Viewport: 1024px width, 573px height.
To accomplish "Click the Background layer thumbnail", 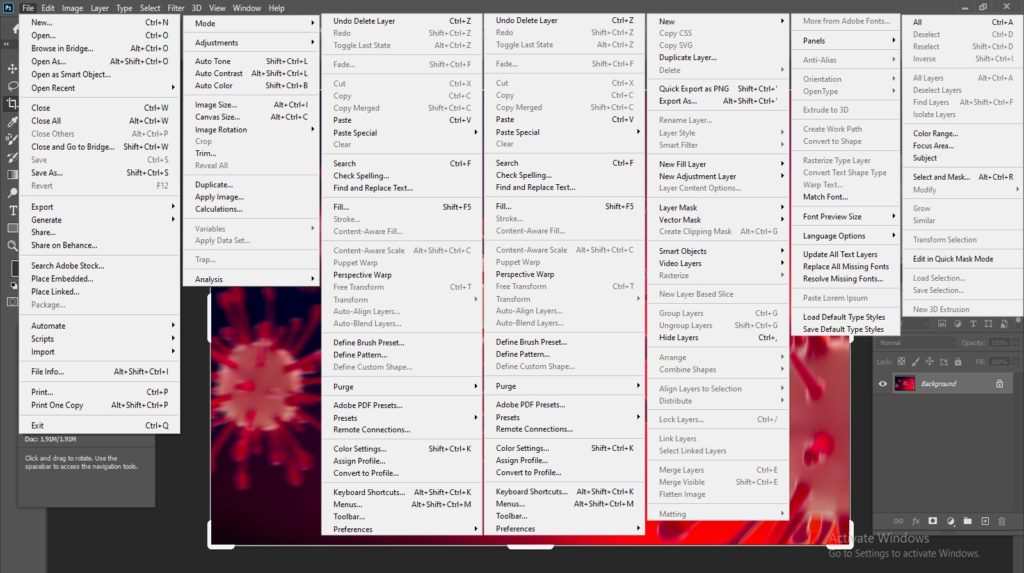I will coord(904,384).
